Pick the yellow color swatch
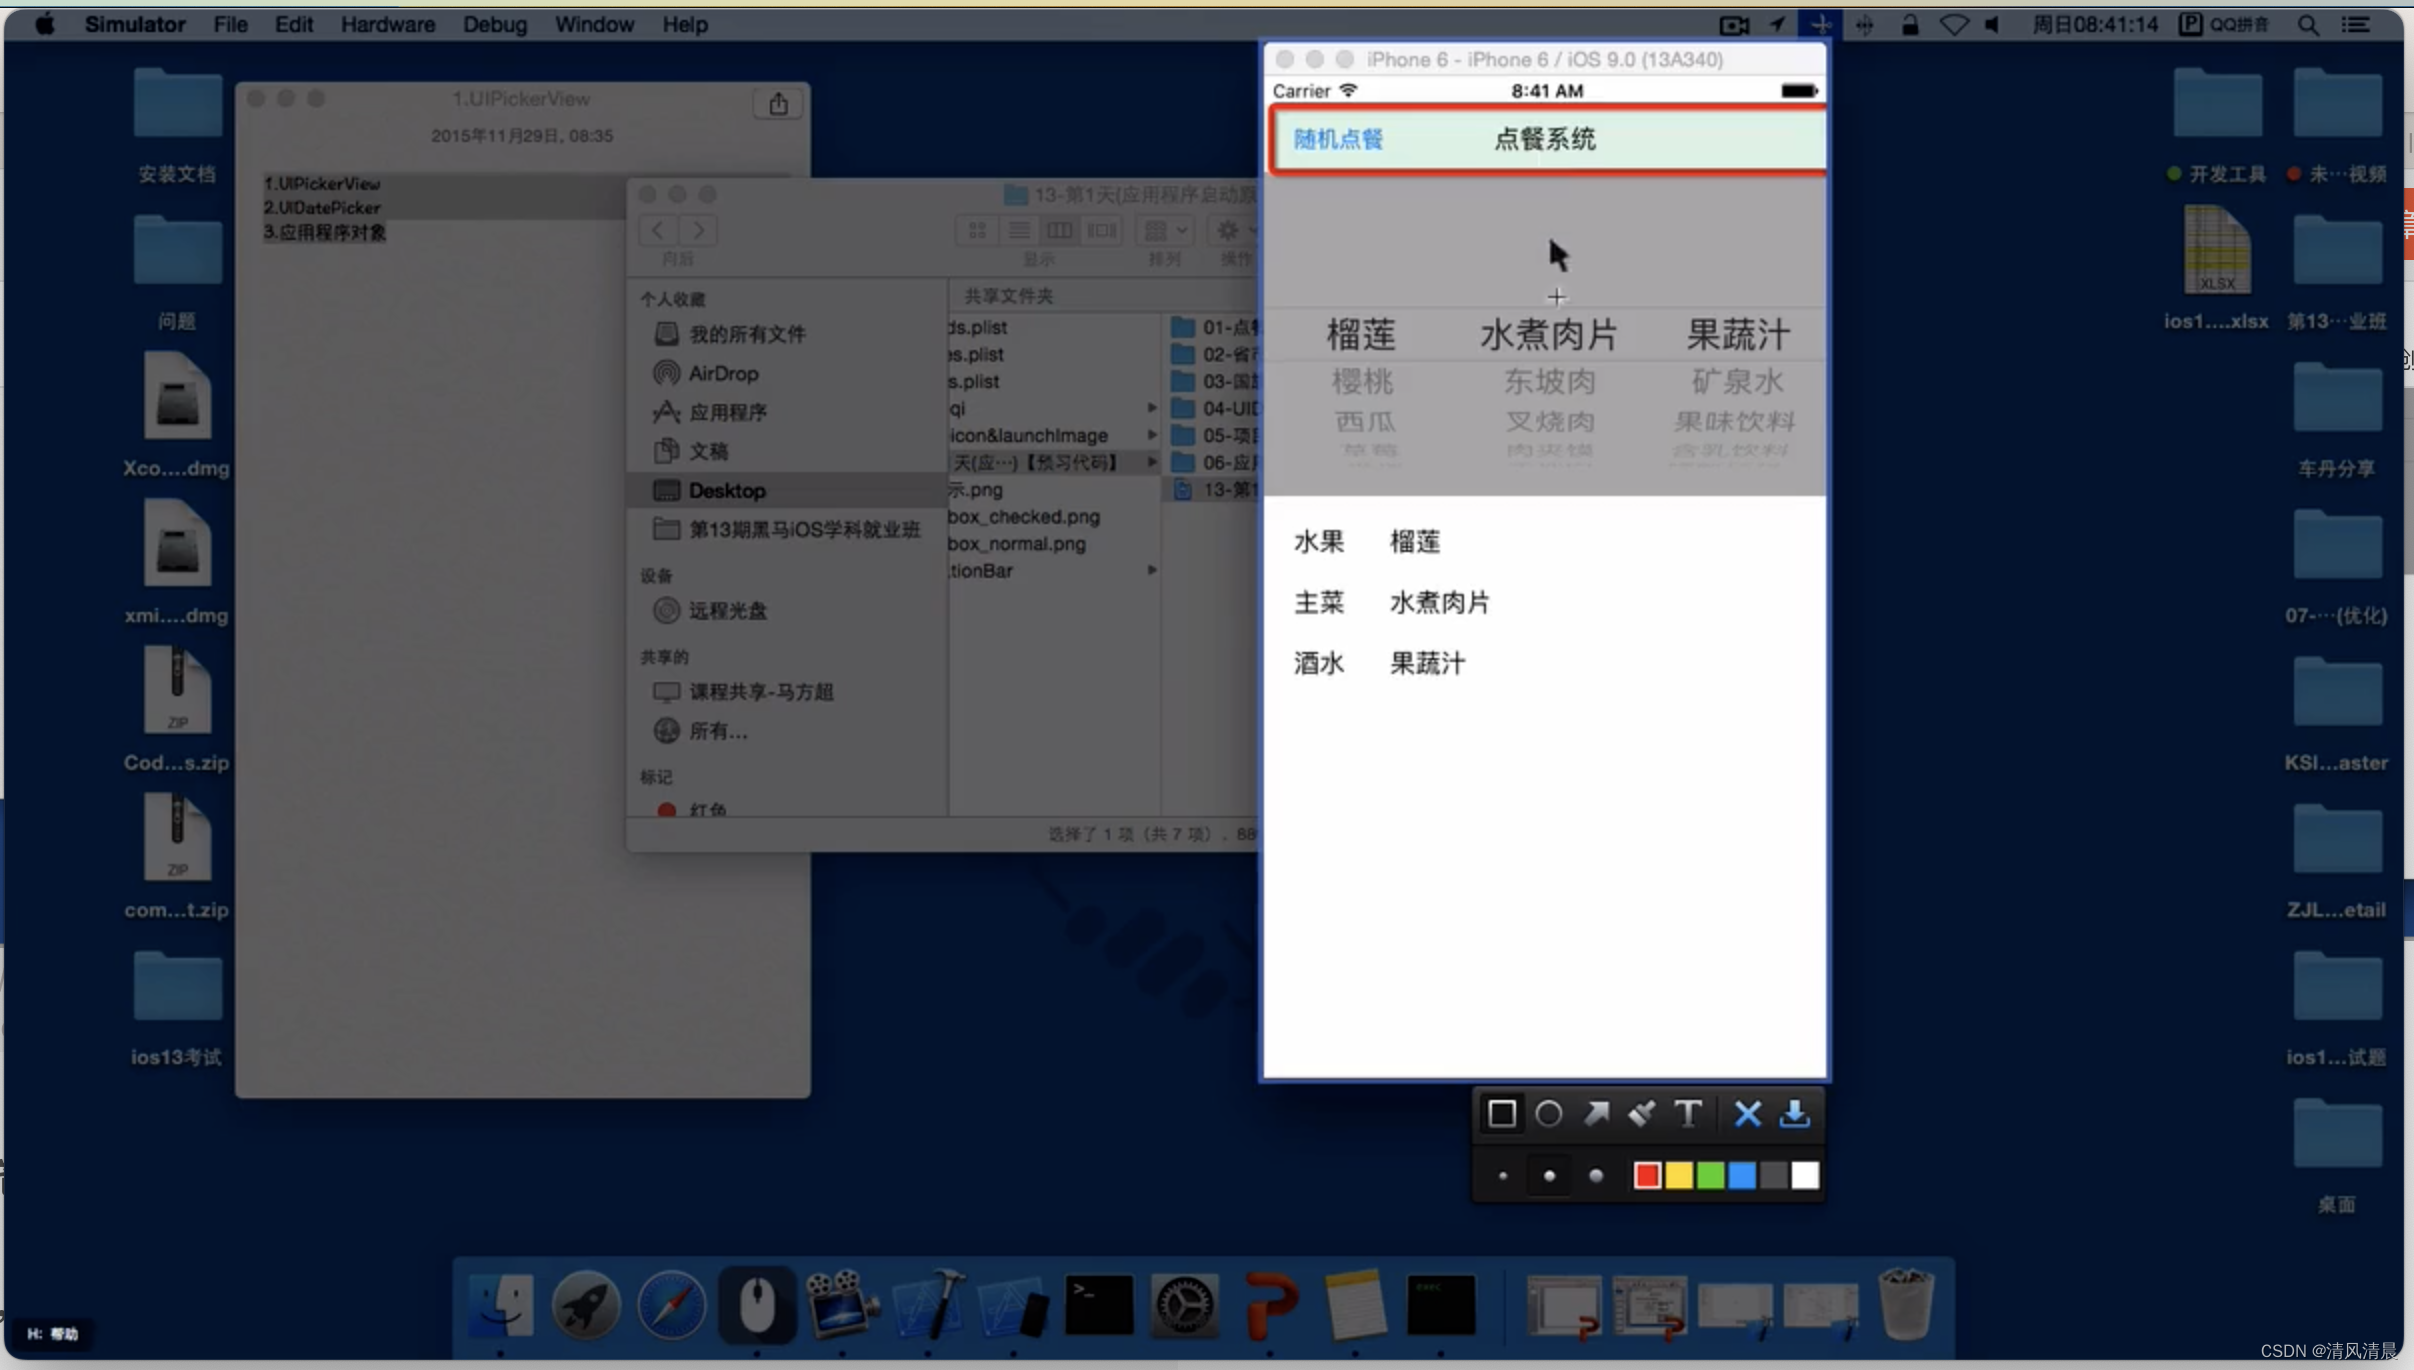This screenshot has height=1370, width=2414. pyautogui.click(x=1679, y=1175)
